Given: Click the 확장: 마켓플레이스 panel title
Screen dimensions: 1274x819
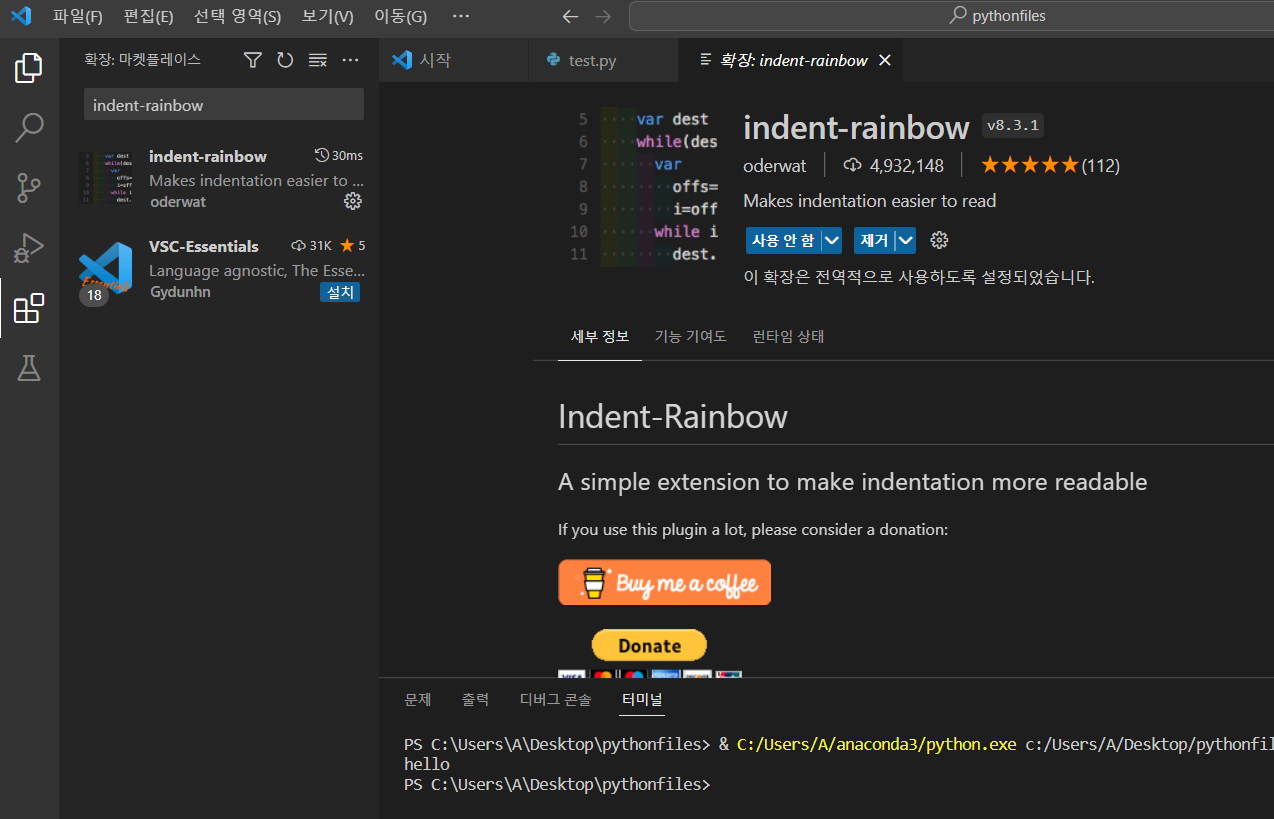Looking at the screenshot, I should 142,60.
